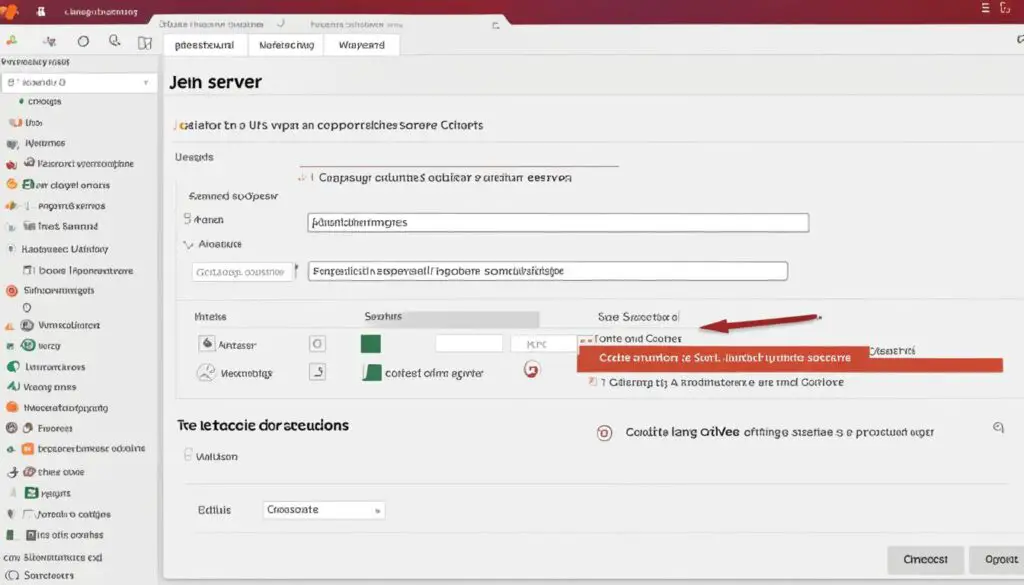The image size is (1024, 585).
Task: Toggle the numbered checkbox in Anteser row
Action: tap(317, 343)
